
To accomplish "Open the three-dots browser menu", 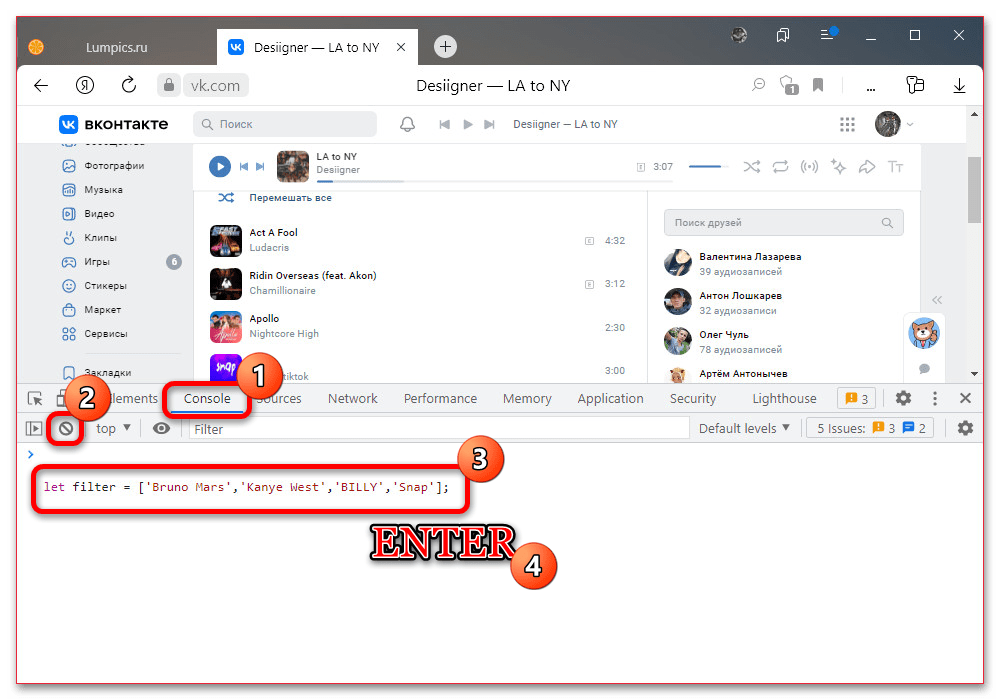I will click(871, 89).
